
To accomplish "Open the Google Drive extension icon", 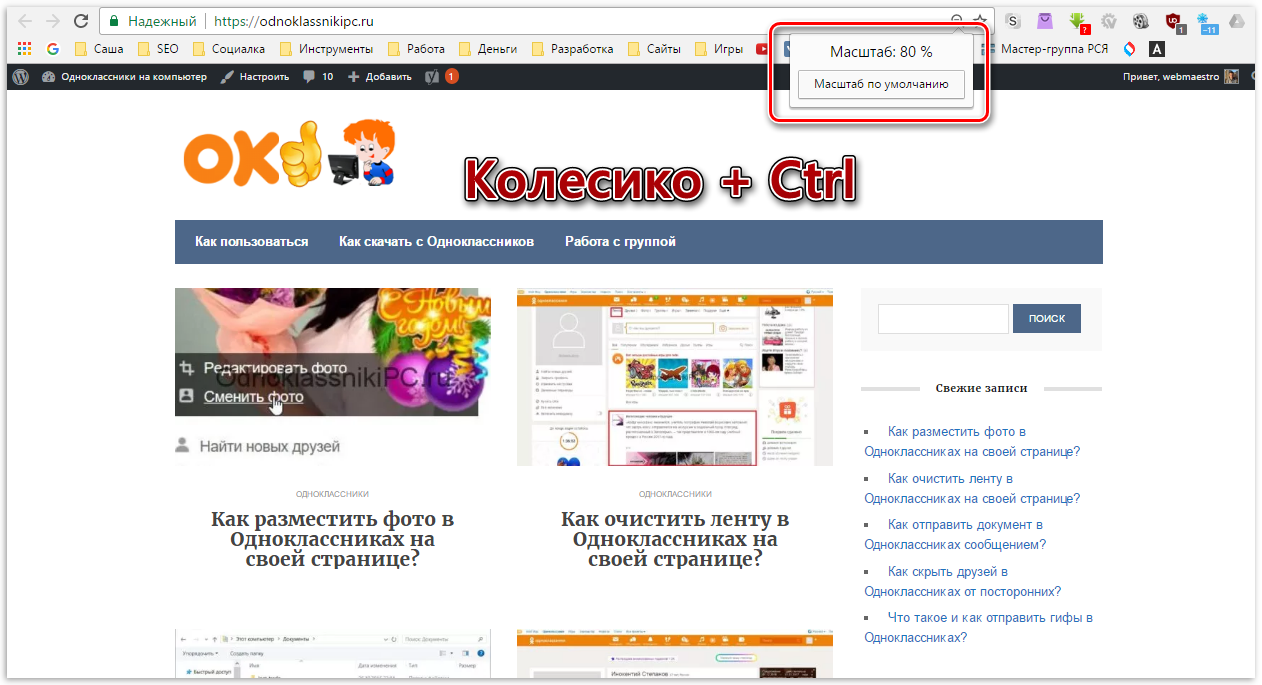I will pos(1236,21).
